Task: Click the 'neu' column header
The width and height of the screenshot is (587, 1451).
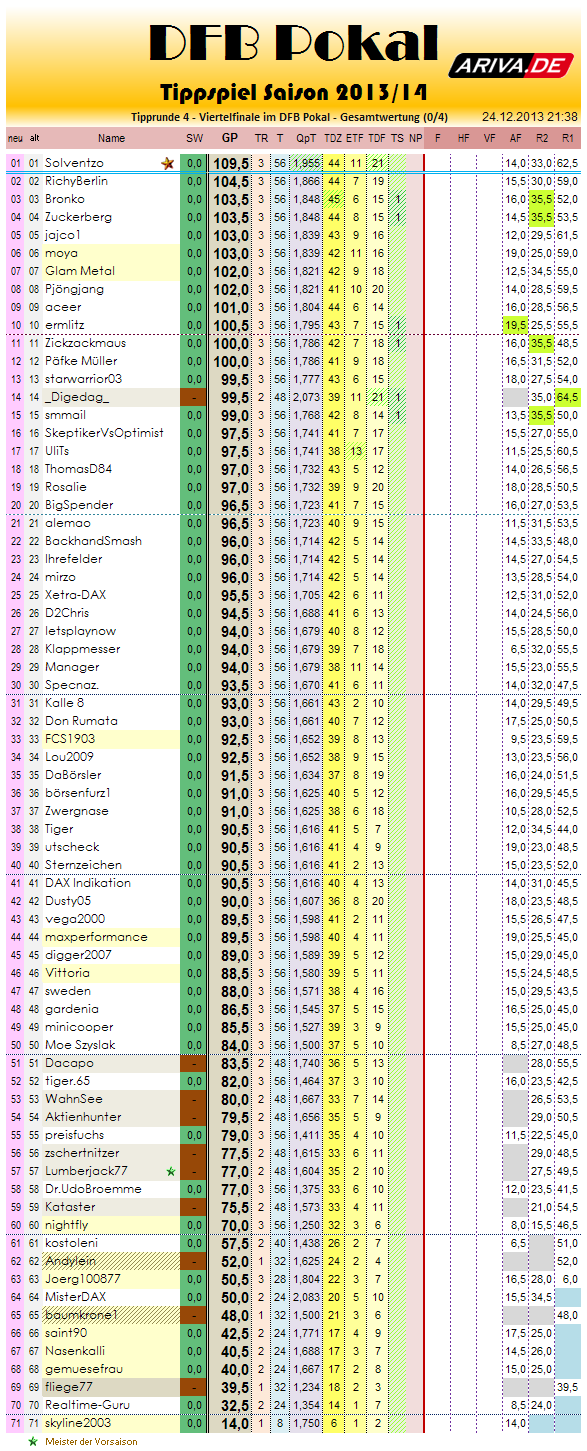Action: (15, 138)
